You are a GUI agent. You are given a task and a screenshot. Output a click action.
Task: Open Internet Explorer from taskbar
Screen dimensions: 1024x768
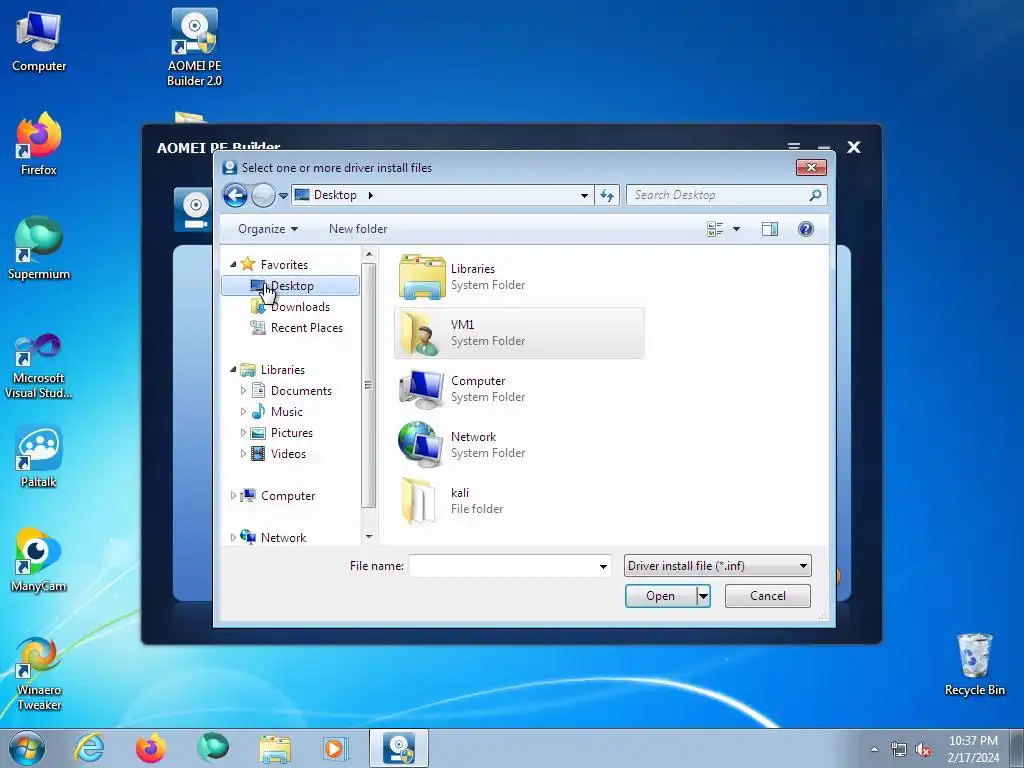point(89,748)
